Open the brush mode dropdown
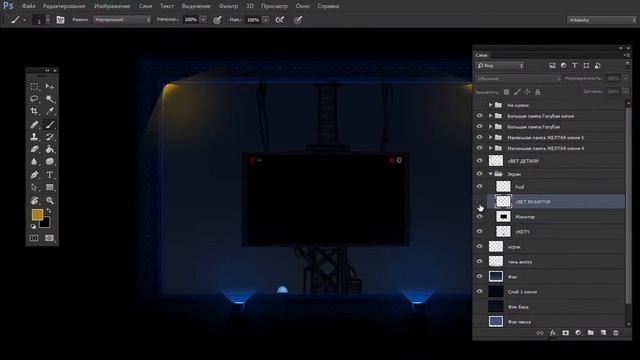 [122, 20]
